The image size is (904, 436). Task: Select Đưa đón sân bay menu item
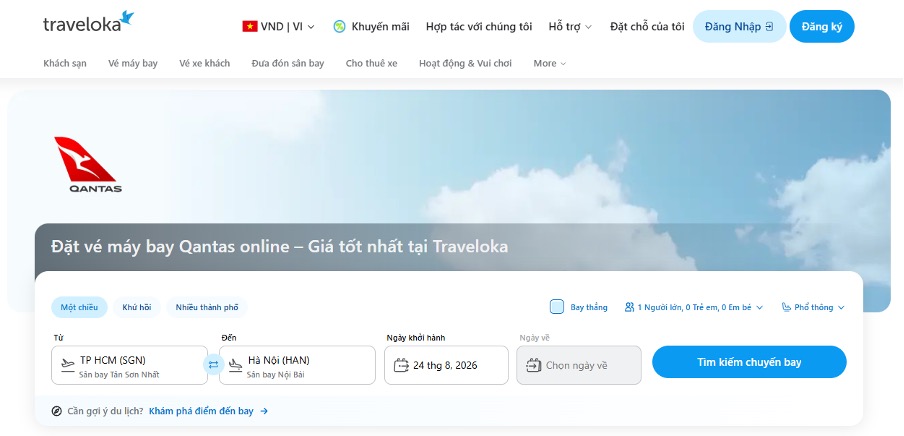click(x=288, y=63)
